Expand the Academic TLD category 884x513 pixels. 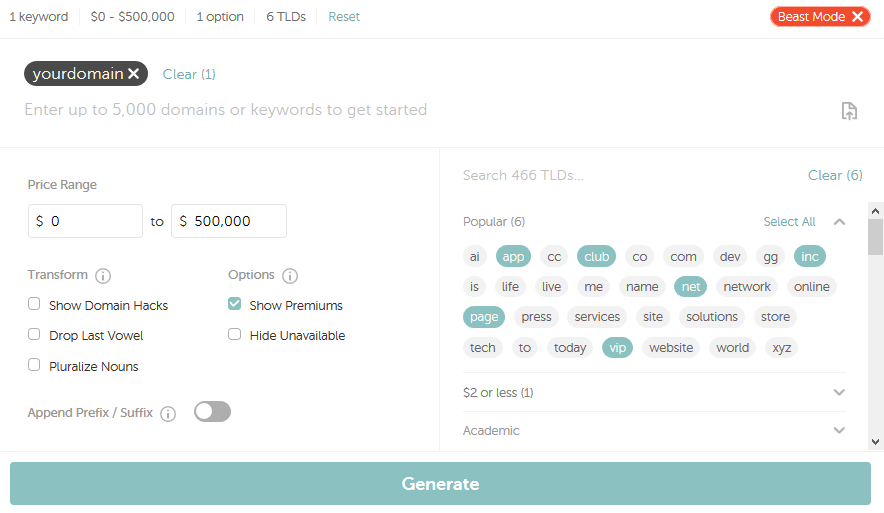click(839, 431)
